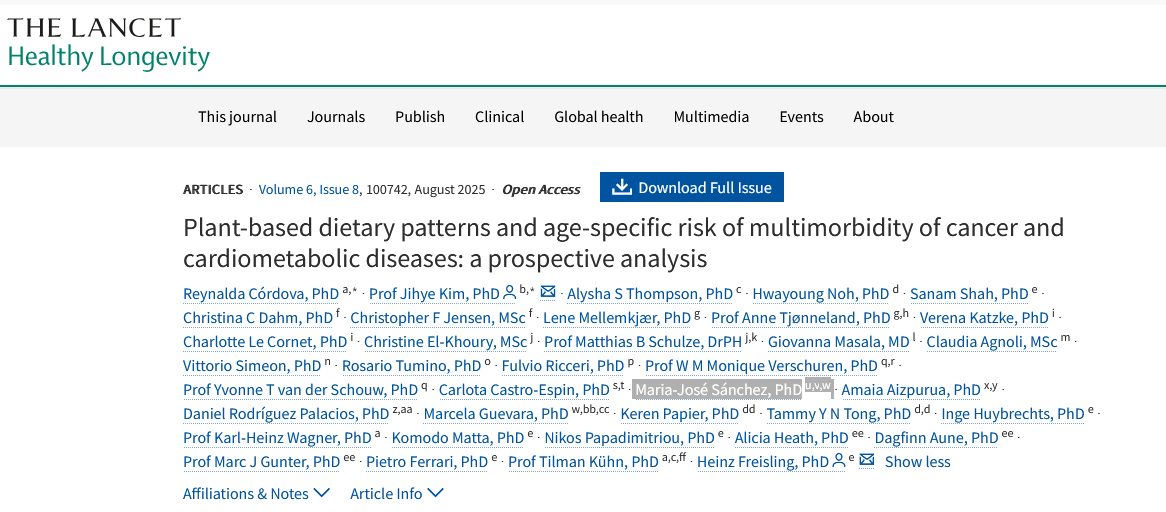Click the download arrow icon on Download Full Issue

(622, 188)
